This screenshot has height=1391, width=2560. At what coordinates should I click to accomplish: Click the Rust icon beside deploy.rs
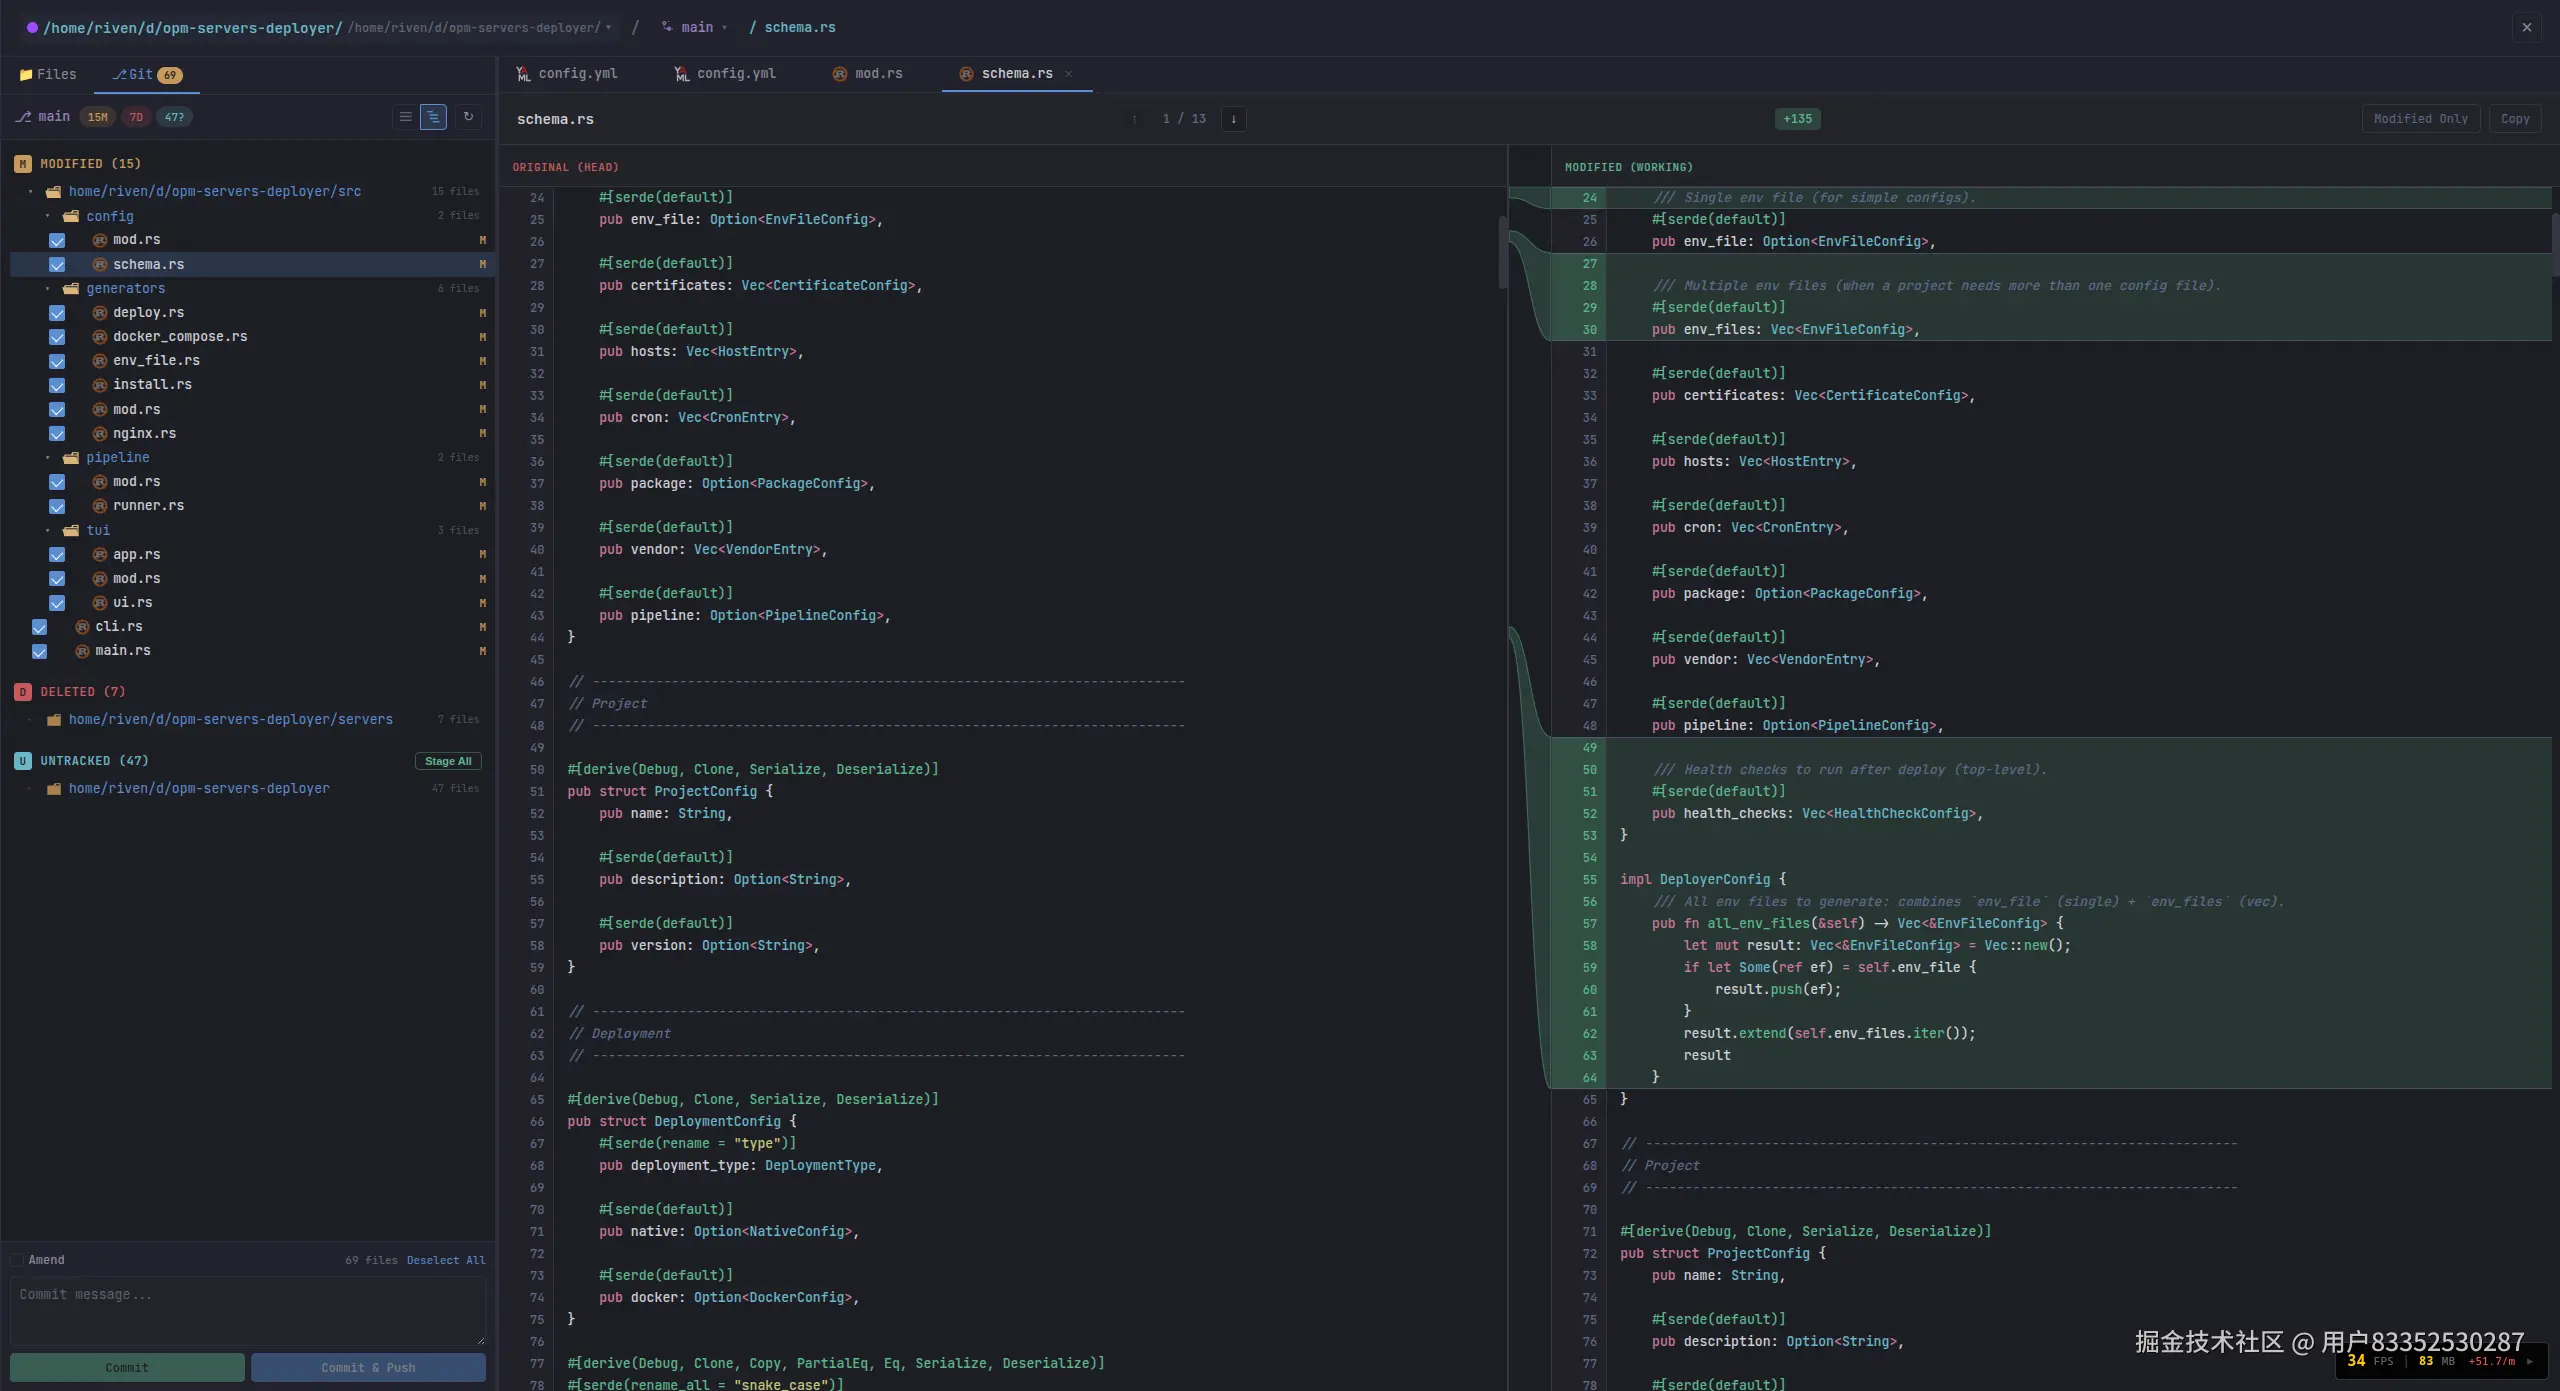tap(100, 313)
